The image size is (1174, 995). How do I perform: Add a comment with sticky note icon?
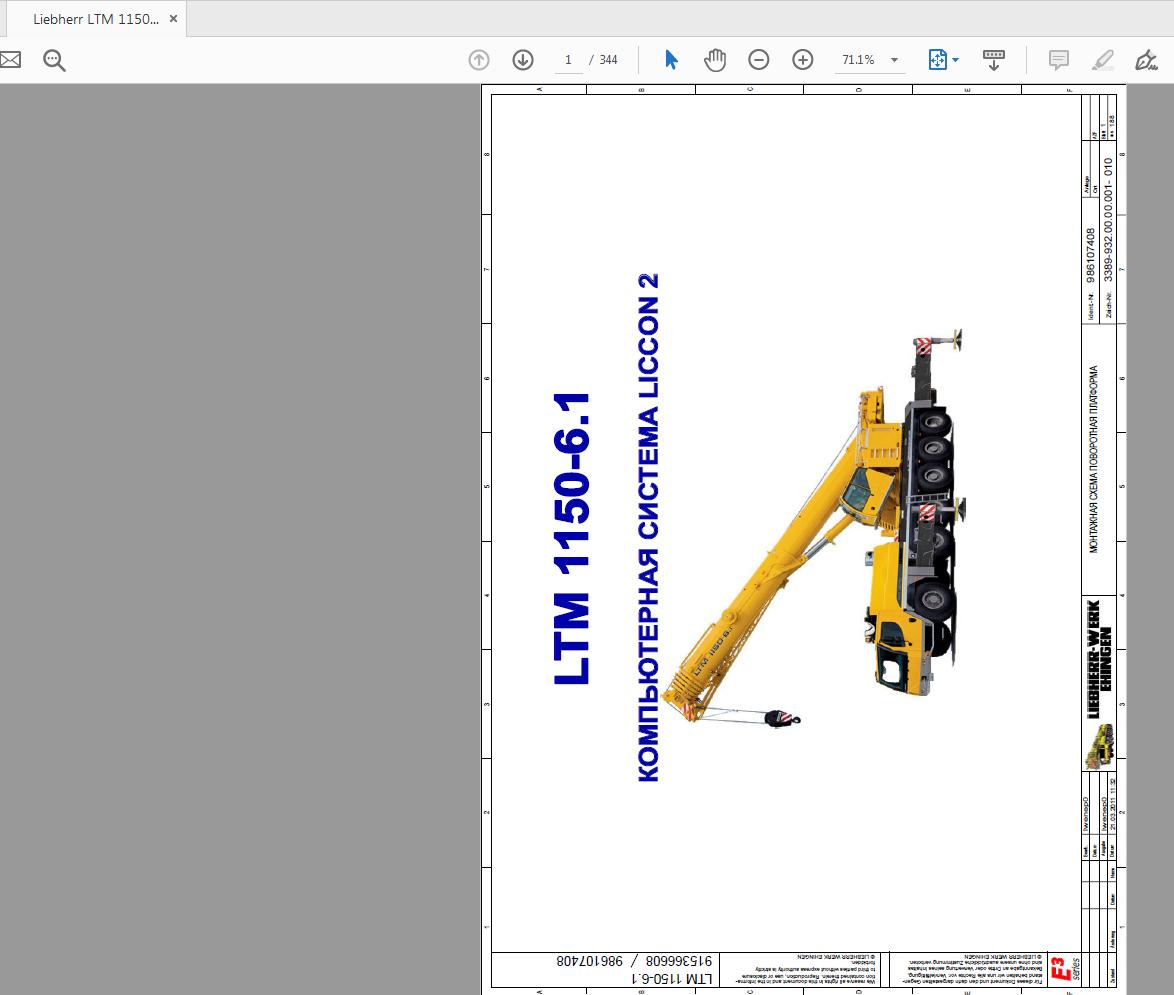click(x=1058, y=60)
